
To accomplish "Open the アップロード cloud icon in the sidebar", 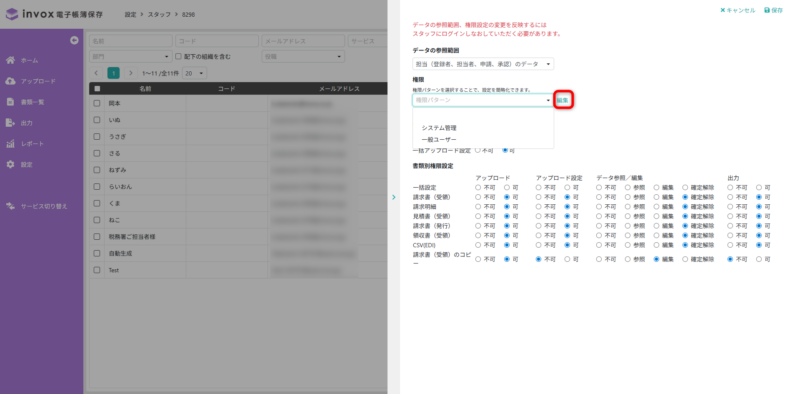I will click(10, 81).
